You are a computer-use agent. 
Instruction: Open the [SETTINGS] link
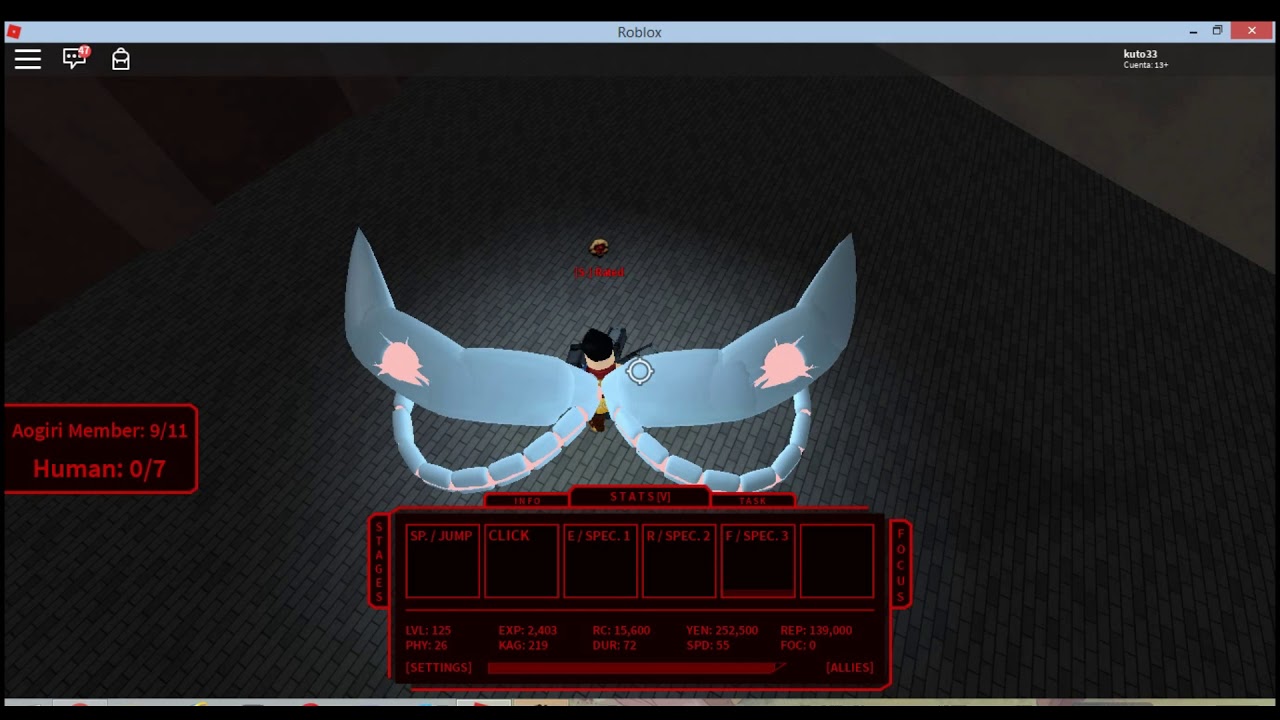(438, 668)
